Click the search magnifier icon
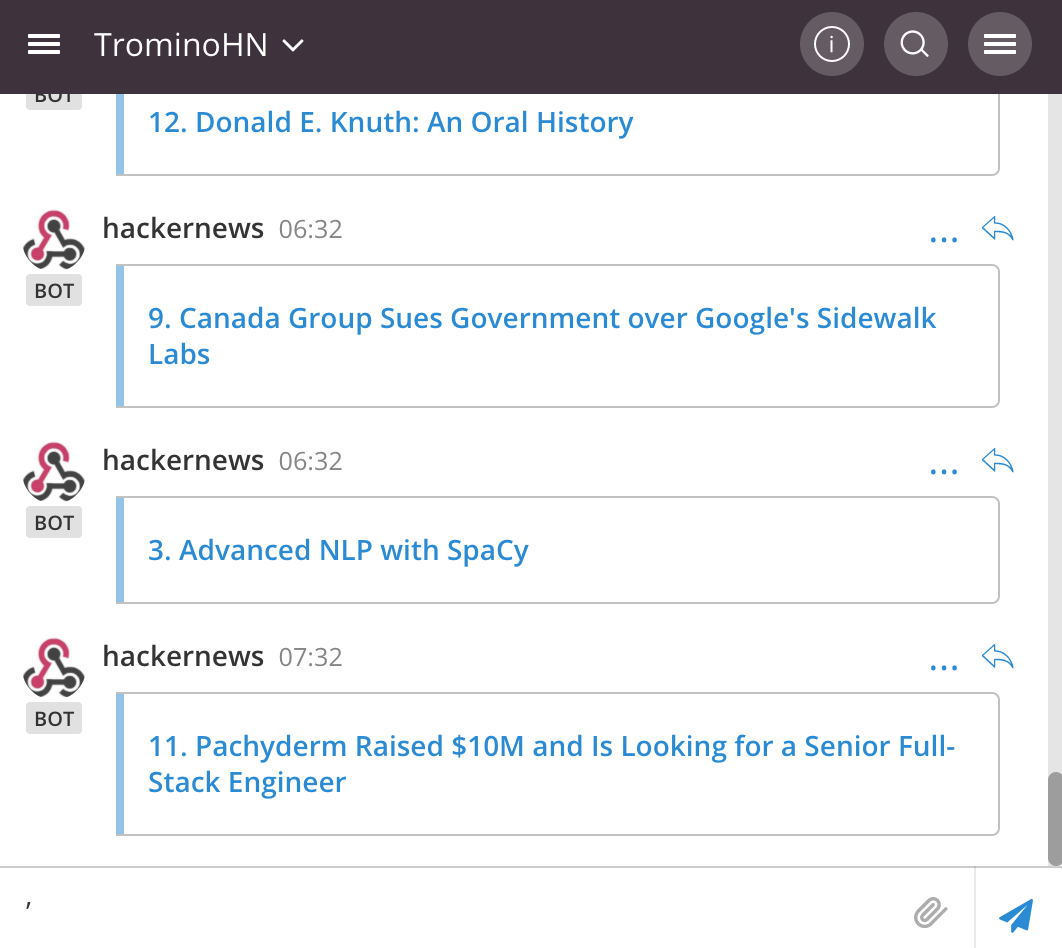 click(915, 45)
